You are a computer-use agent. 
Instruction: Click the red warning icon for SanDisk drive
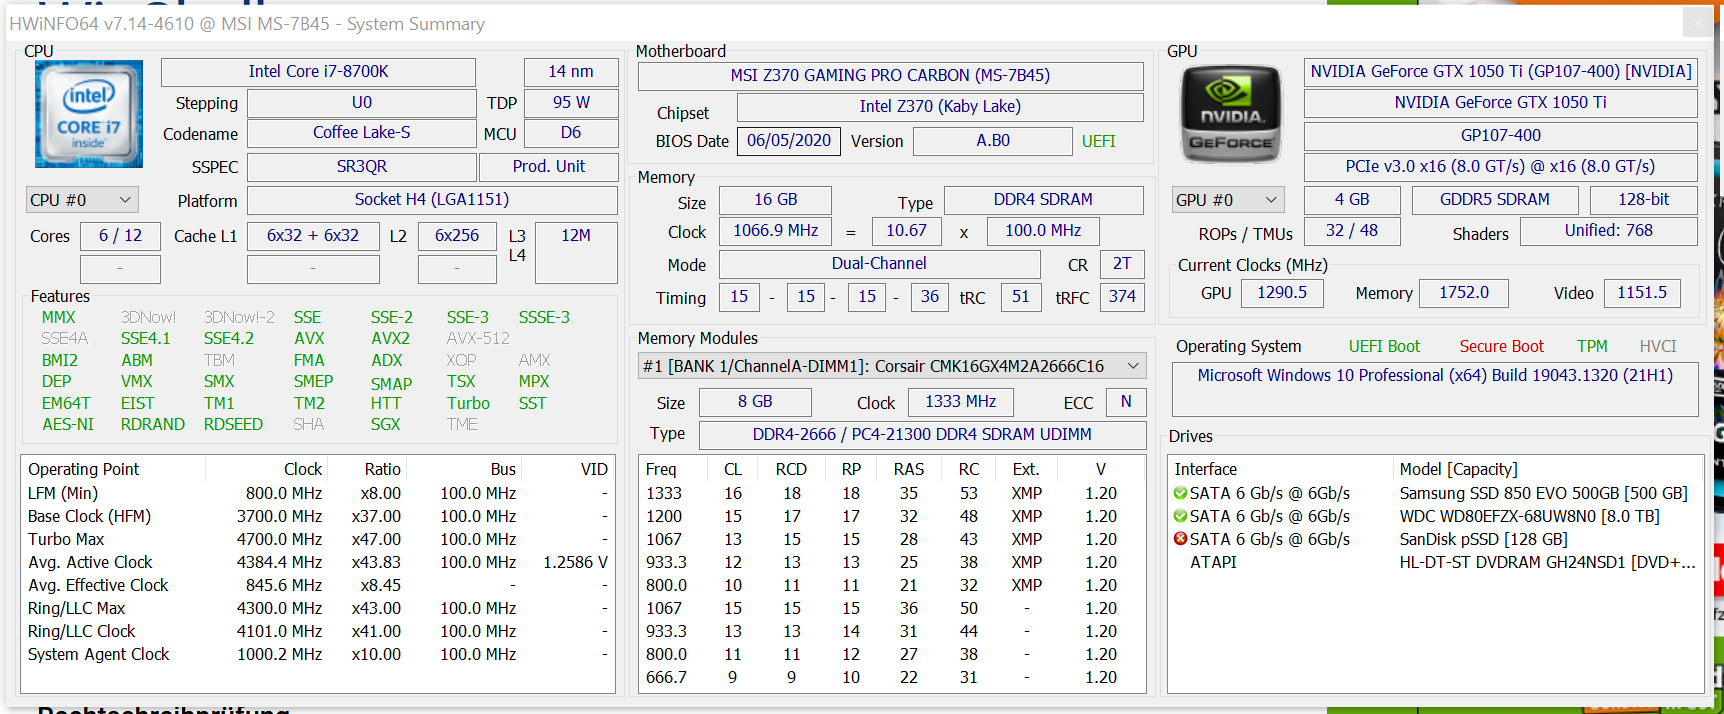point(1180,539)
